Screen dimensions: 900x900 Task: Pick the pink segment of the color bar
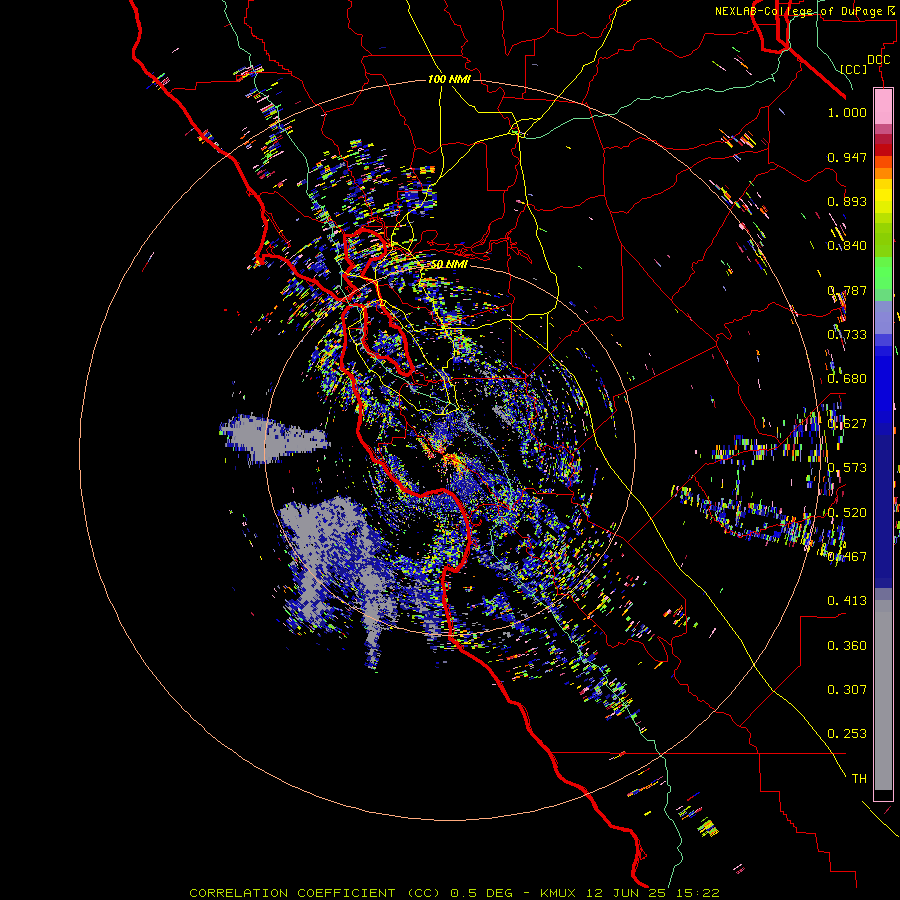tap(883, 106)
